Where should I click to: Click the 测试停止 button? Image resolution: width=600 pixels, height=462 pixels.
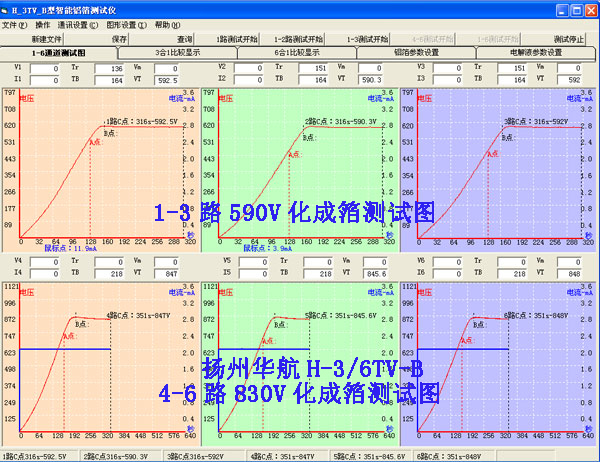click(x=553, y=39)
